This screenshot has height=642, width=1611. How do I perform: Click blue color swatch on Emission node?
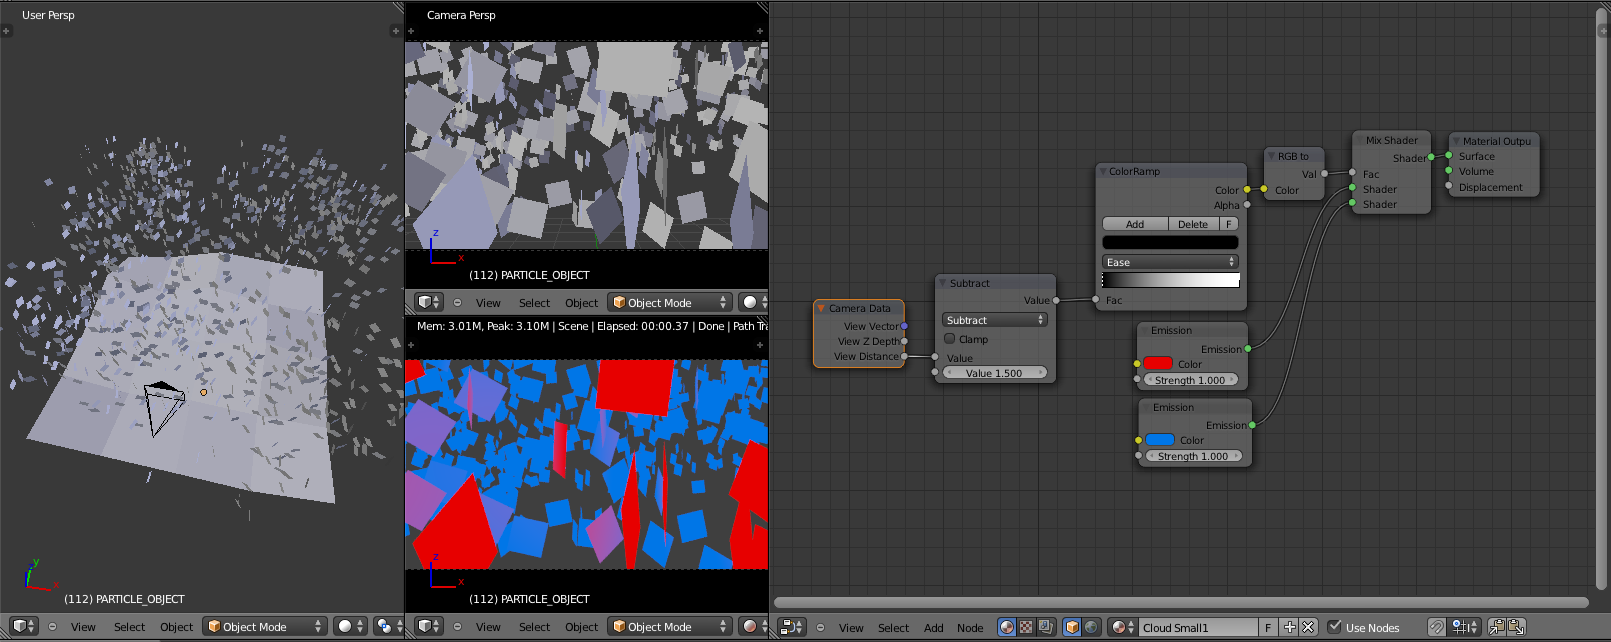click(1160, 440)
